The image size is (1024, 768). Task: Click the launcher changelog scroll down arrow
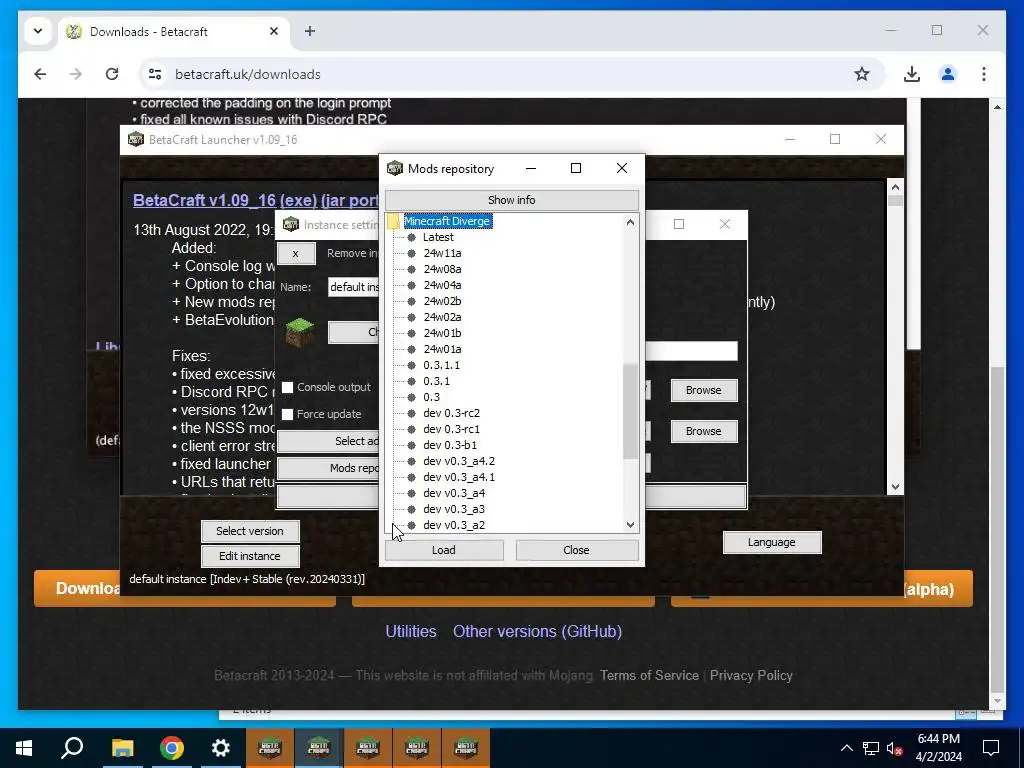(895, 487)
